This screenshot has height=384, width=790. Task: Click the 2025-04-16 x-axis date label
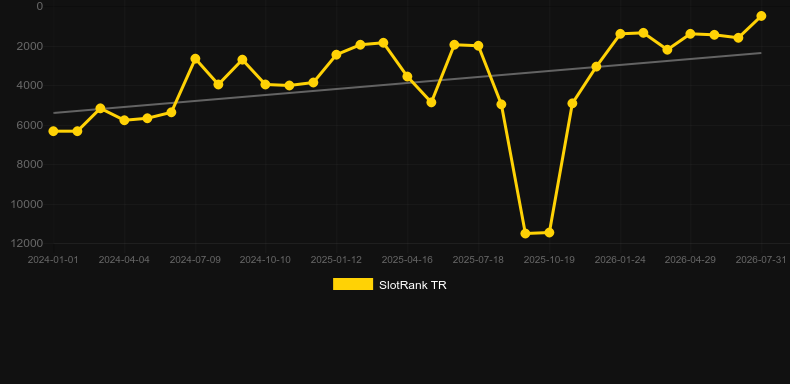point(407,260)
